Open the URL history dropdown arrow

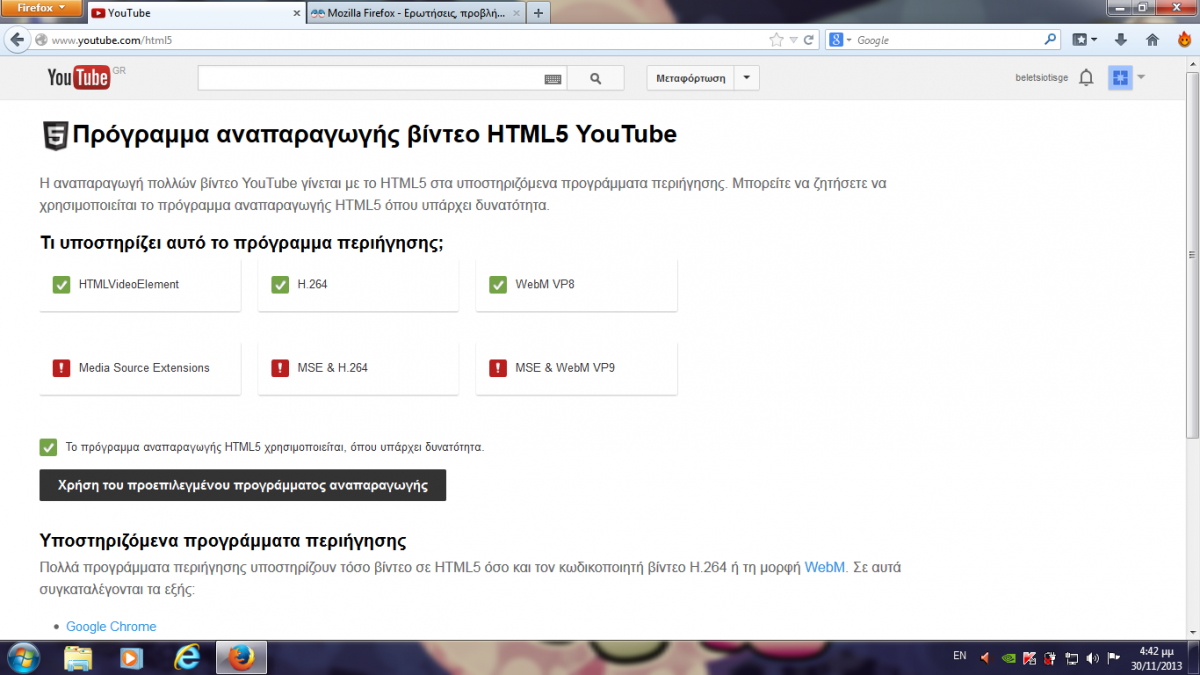[x=793, y=40]
